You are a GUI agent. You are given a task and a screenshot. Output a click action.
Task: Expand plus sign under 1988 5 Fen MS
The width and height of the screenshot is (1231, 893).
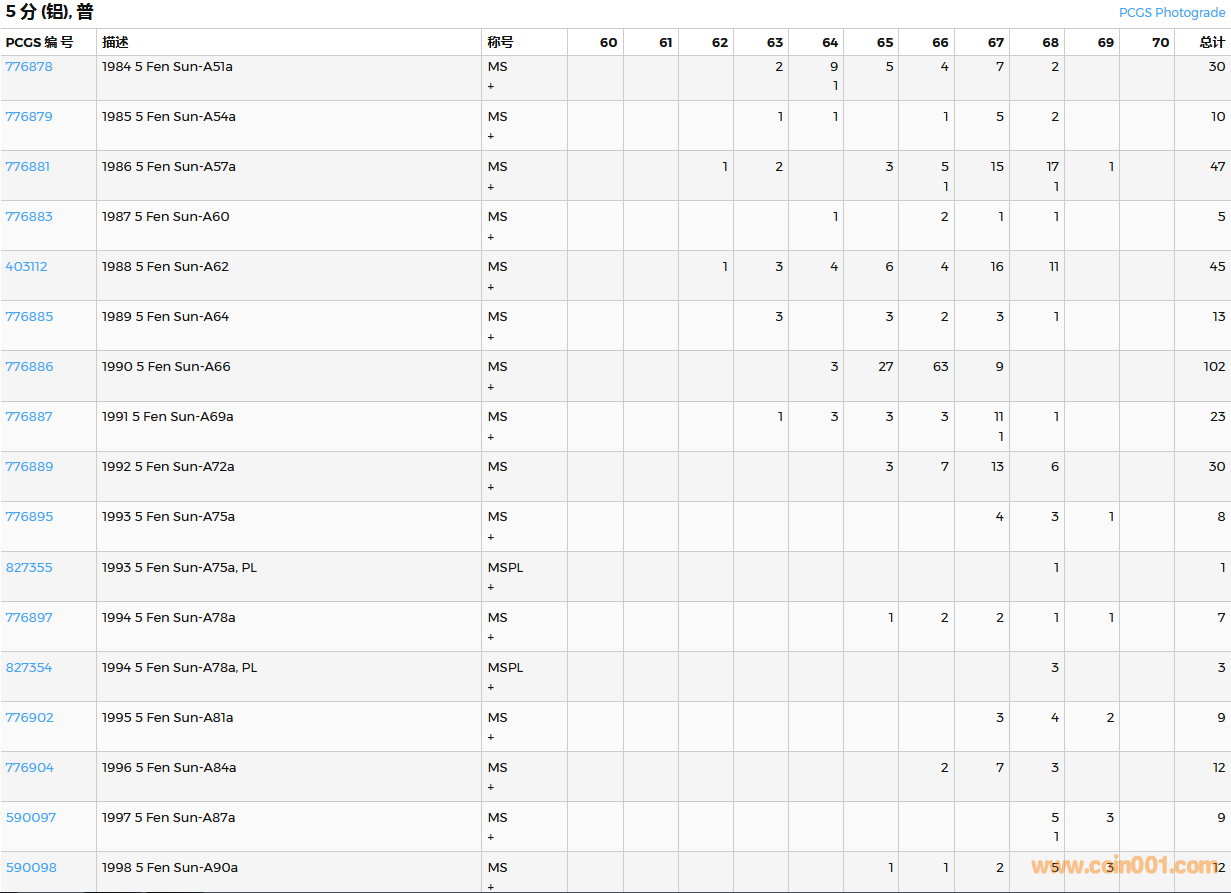click(x=491, y=287)
